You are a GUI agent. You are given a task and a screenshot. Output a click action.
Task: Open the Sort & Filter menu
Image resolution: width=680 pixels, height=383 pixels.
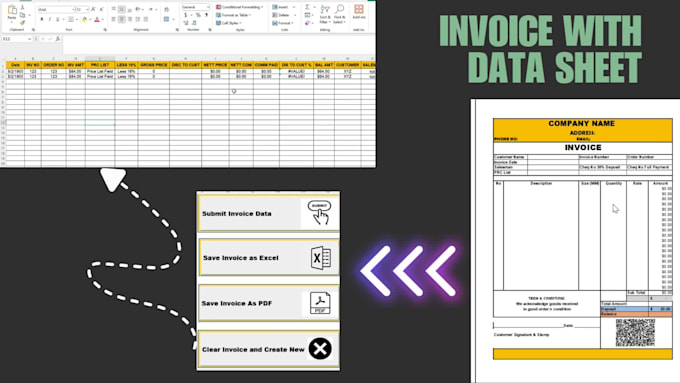point(325,14)
